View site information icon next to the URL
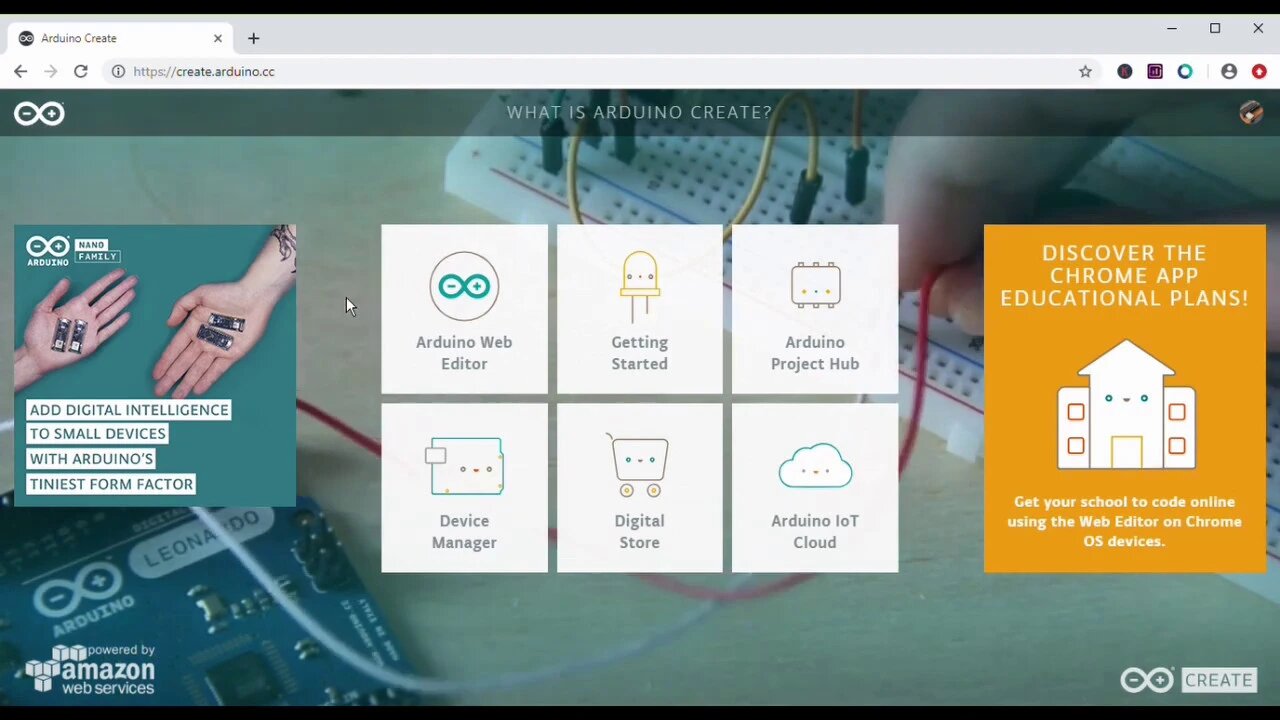Image resolution: width=1280 pixels, height=720 pixels. [118, 71]
